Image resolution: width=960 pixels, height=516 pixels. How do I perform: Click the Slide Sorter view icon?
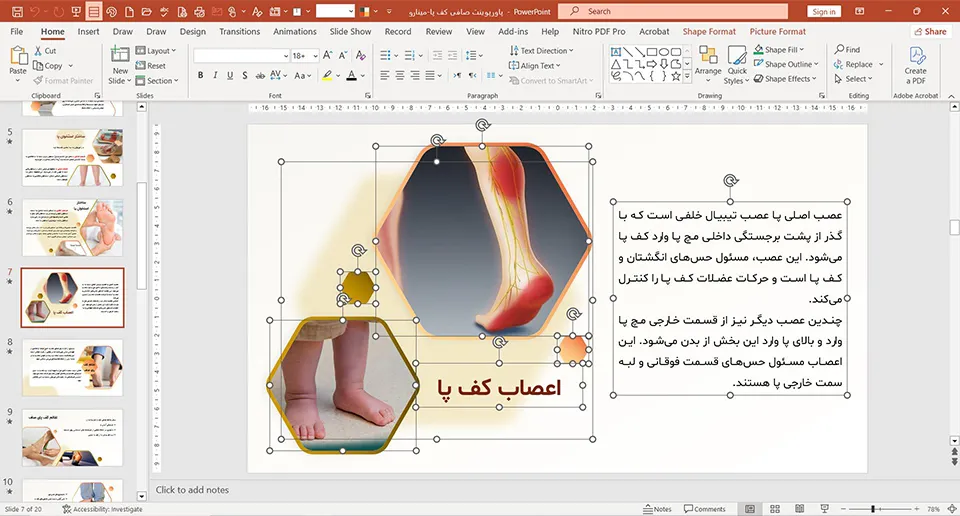point(774,509)
